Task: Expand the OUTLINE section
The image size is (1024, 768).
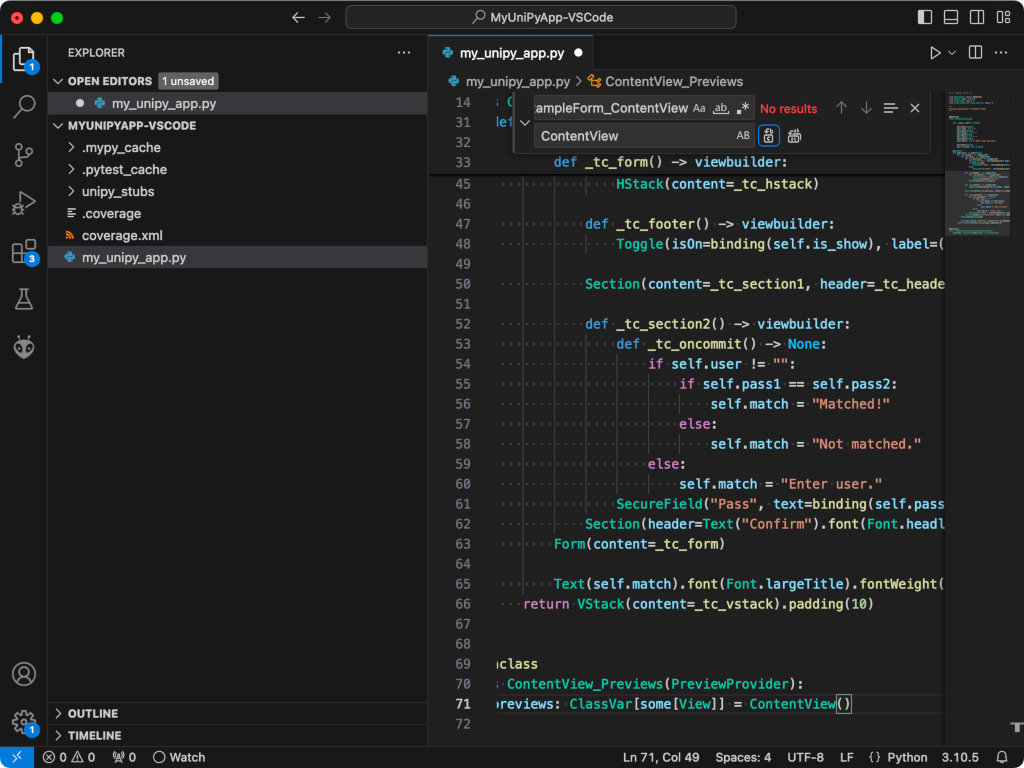Action: click(93, 714)
